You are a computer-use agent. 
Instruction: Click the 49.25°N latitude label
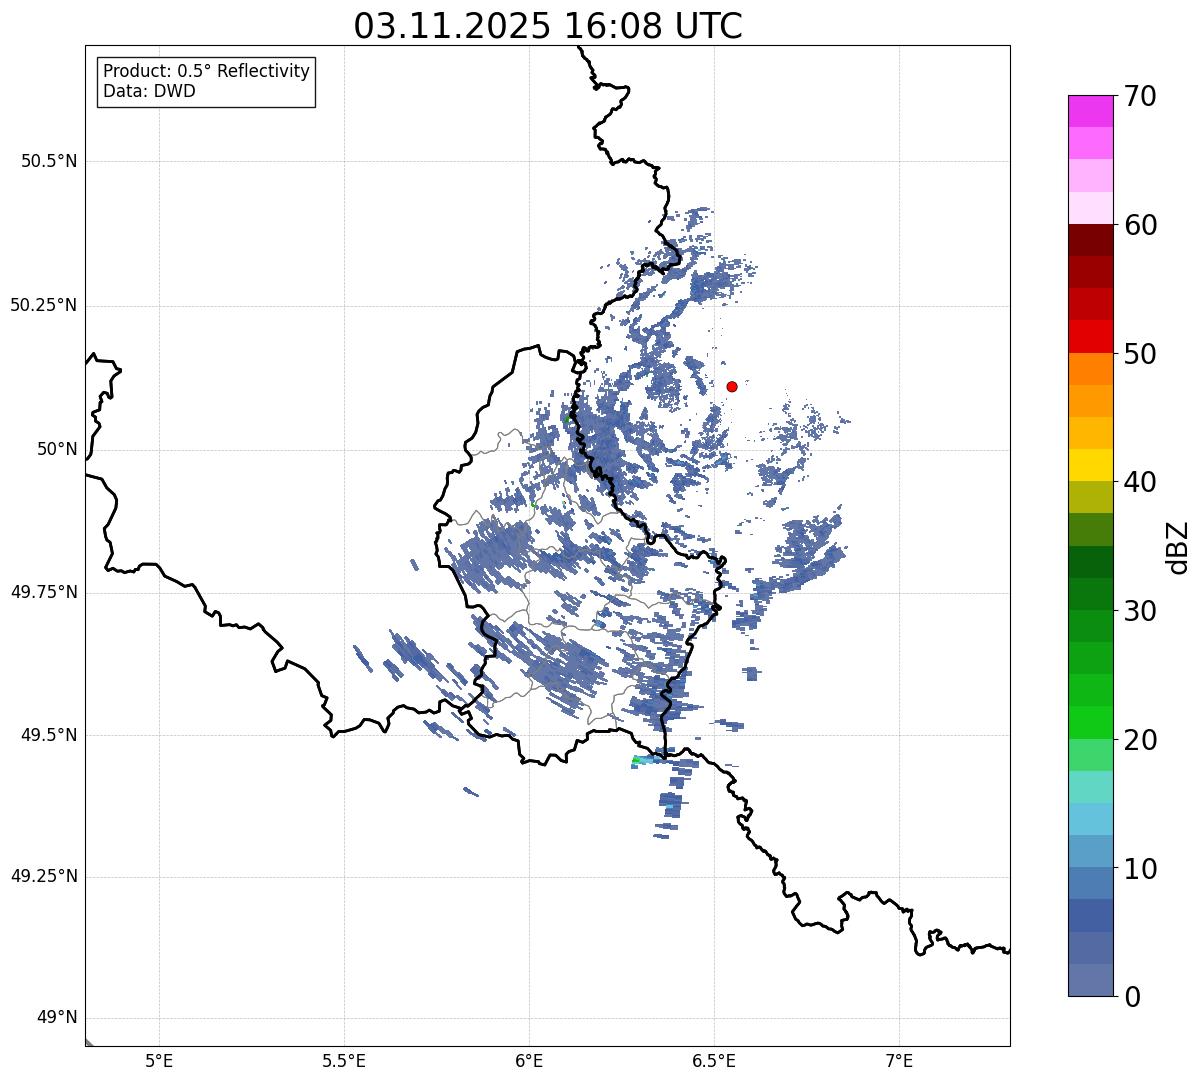tap(44, 877)
